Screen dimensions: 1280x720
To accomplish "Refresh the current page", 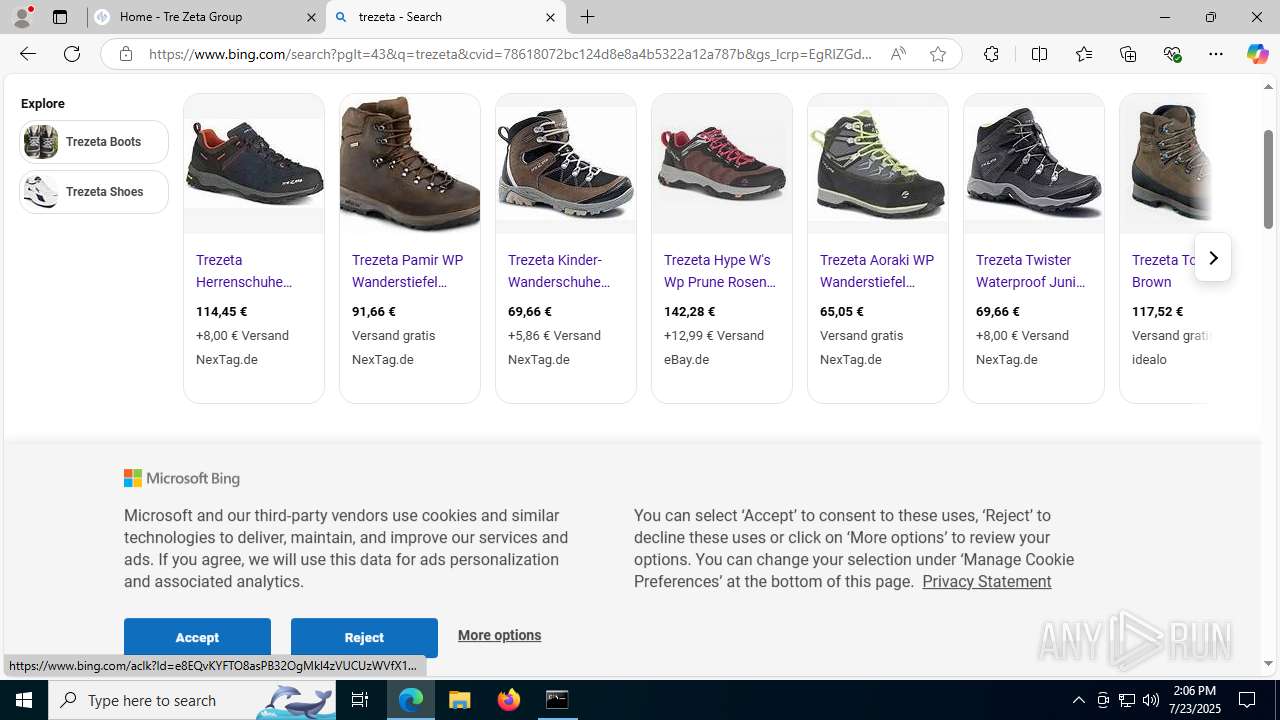I will click(x=72, y=54).
